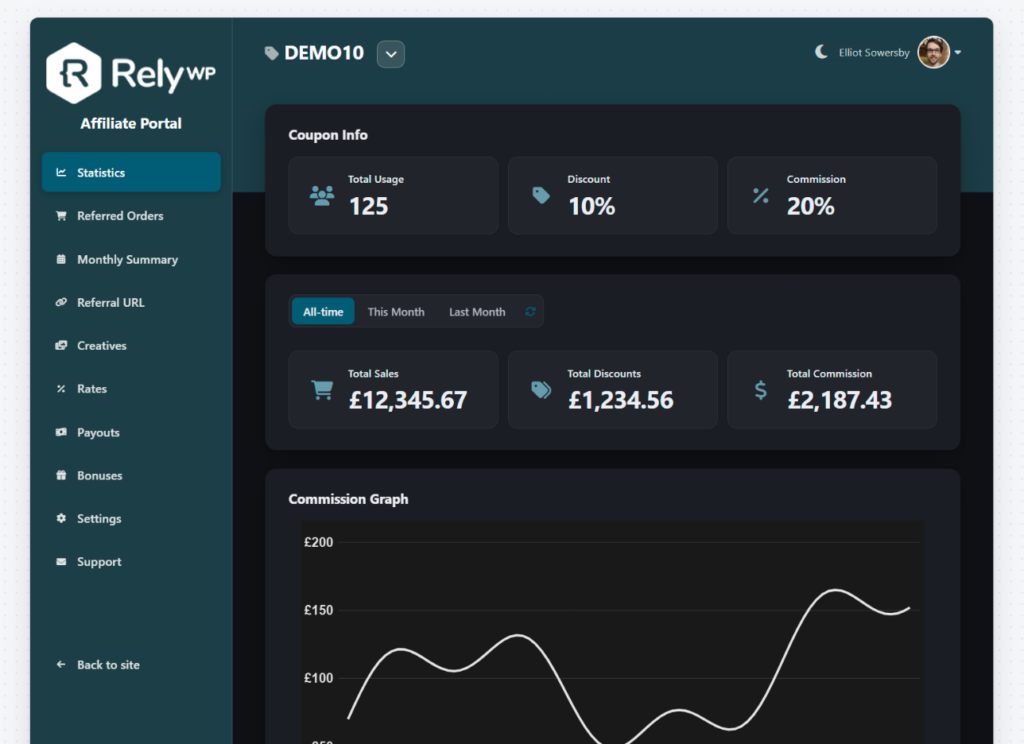Image resolution: width=1024 pixels, height=744 pixels.
Task: Click the Total Sales value £12,345.67
Action: [x=408, y=400]
